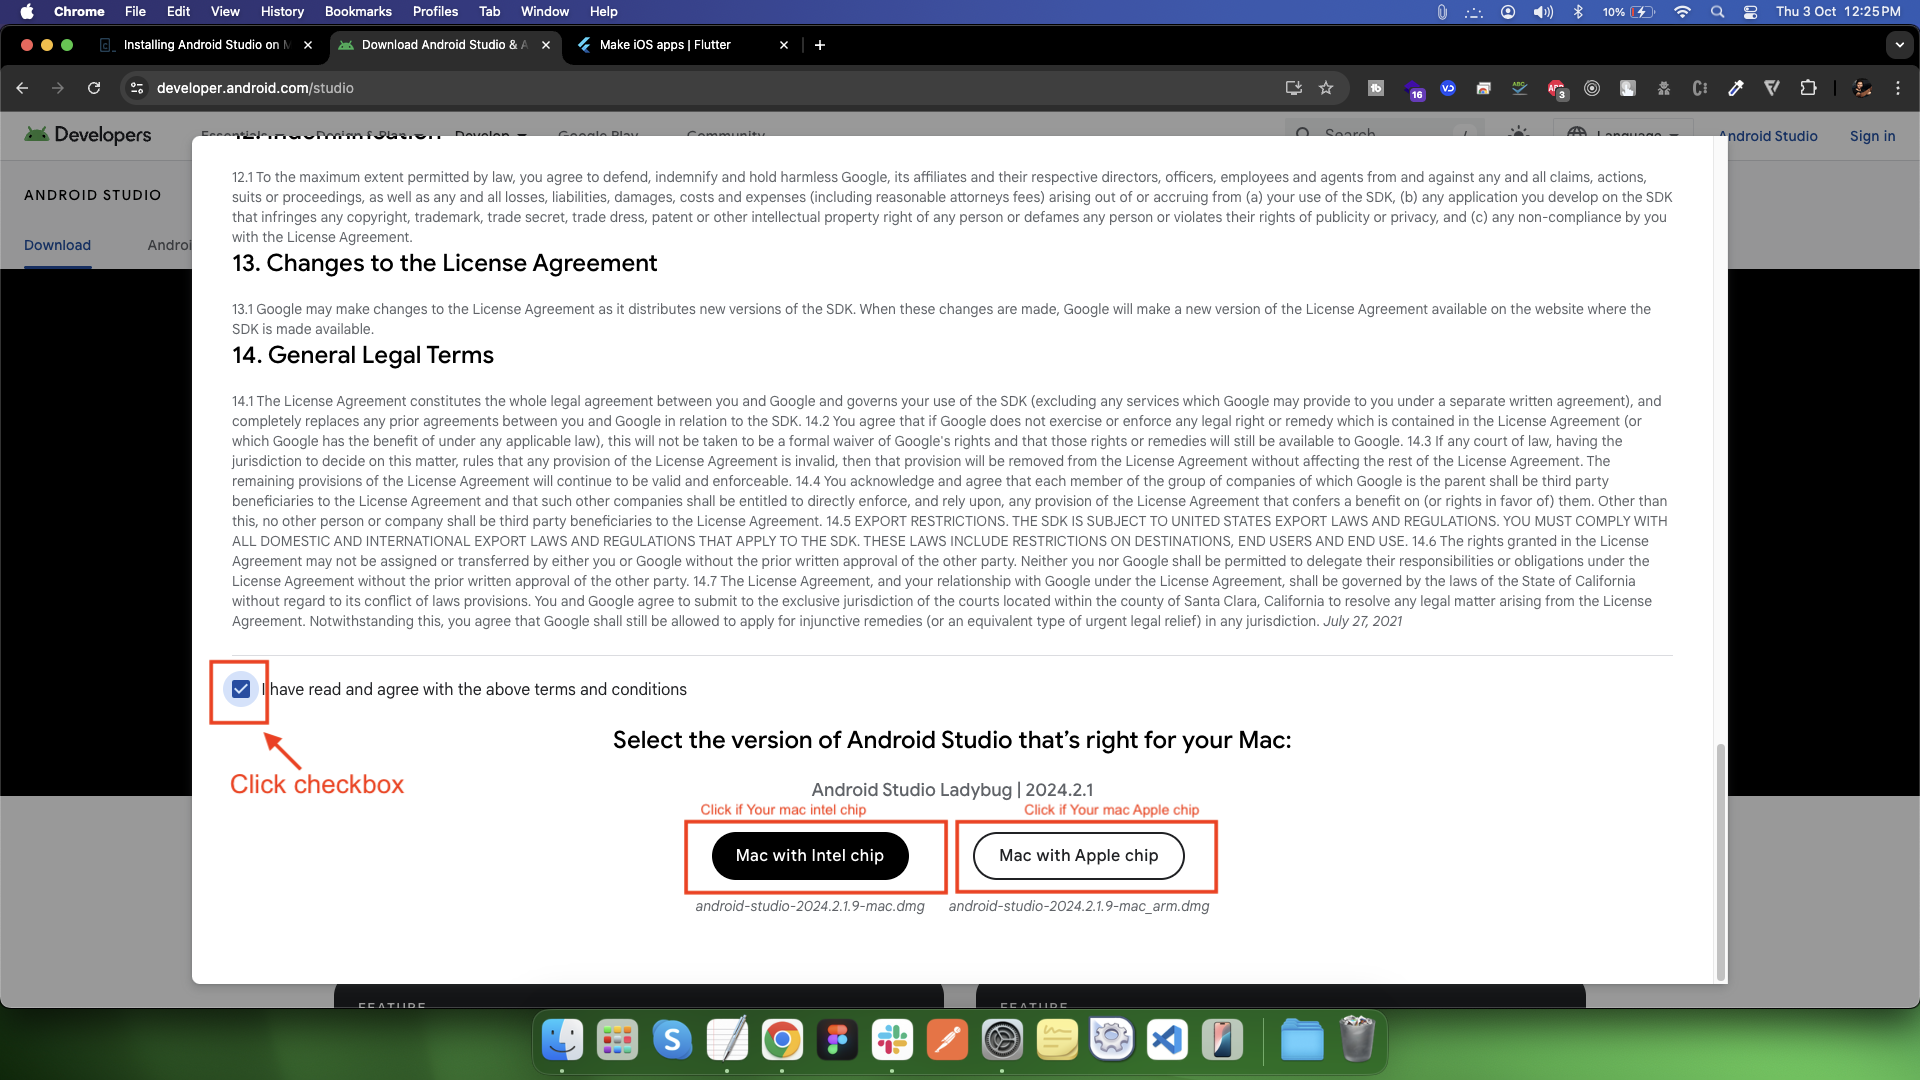Enable the I have read and agree checkbox
Viewport: 1920px width, 1080px height.
(241, 687)
